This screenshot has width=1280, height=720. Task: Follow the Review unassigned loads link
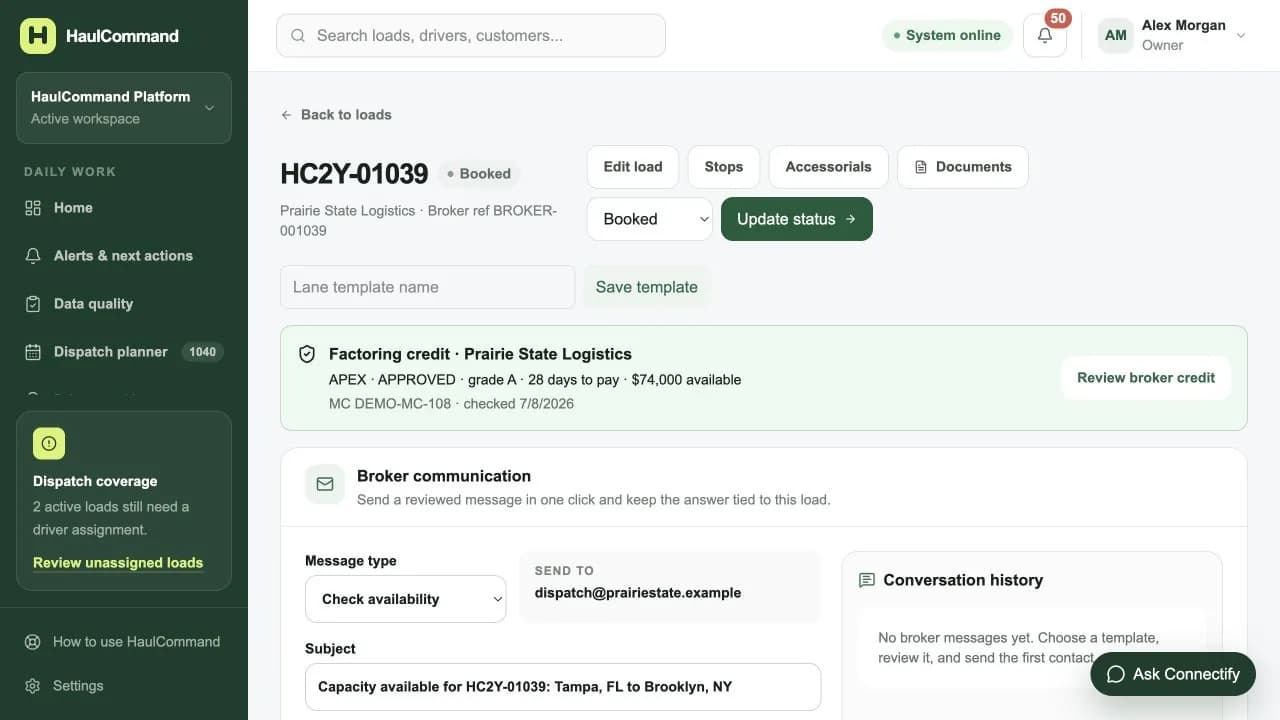(x=118, y=563)
